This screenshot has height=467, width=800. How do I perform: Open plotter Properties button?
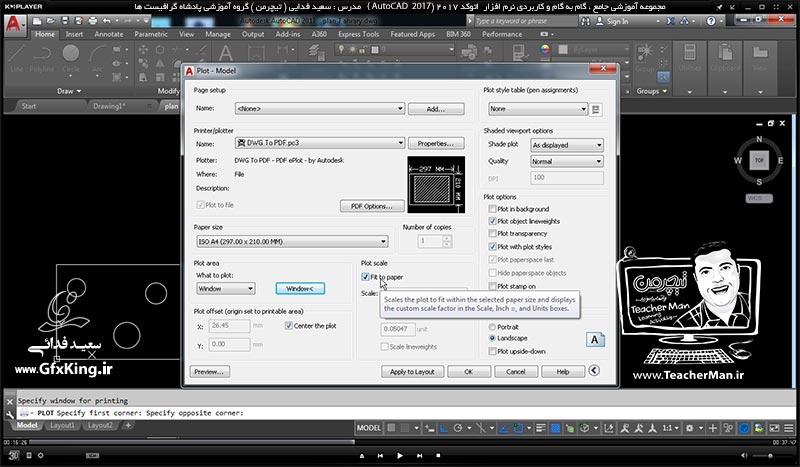(436, 143)
